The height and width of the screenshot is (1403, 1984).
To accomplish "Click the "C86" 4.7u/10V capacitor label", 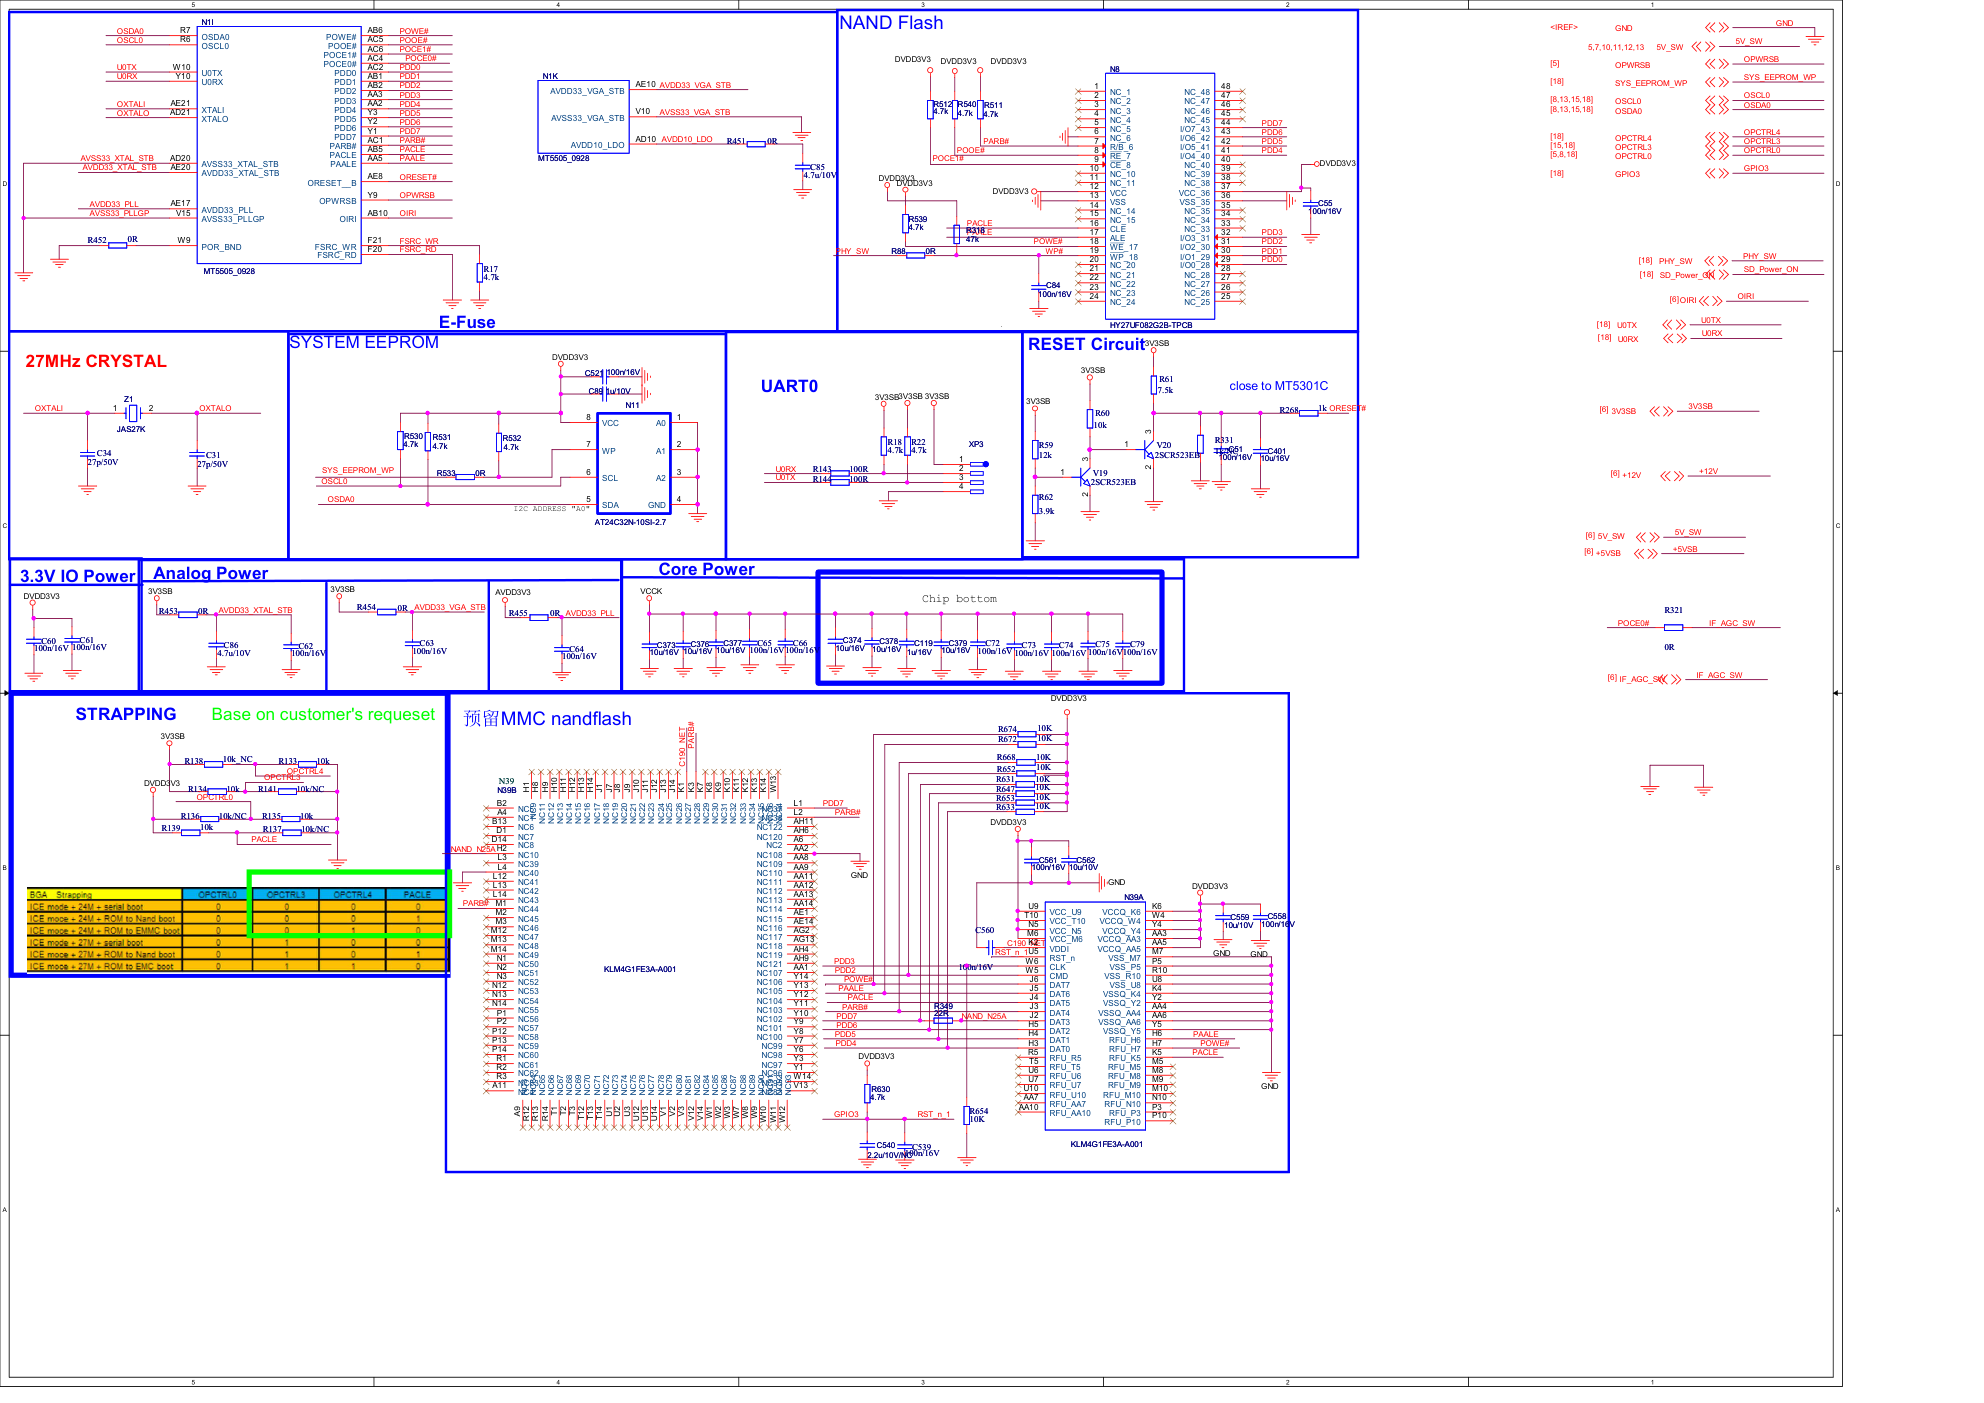I will point(231,645).
